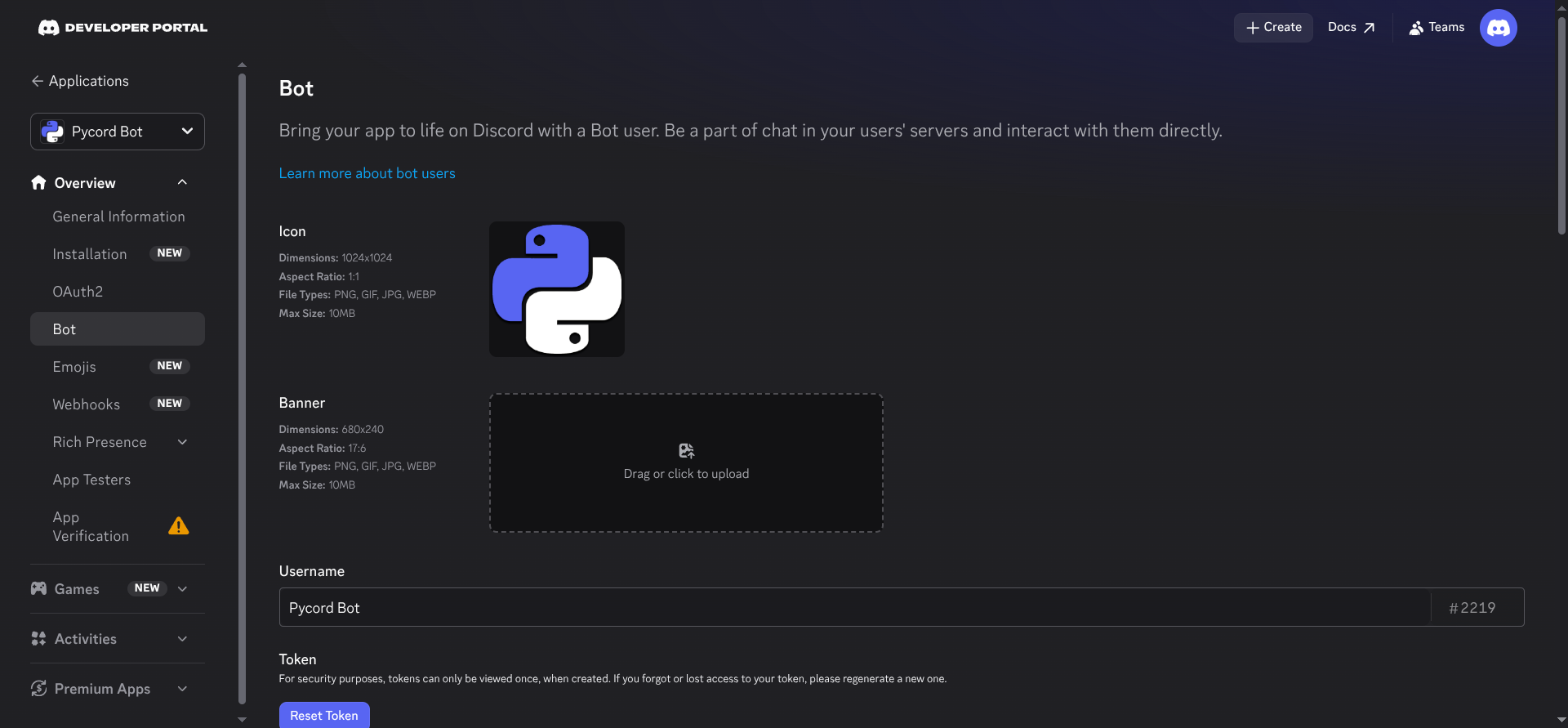Collapse the Overview section
1568x728 pixels.
pos(182,183)
